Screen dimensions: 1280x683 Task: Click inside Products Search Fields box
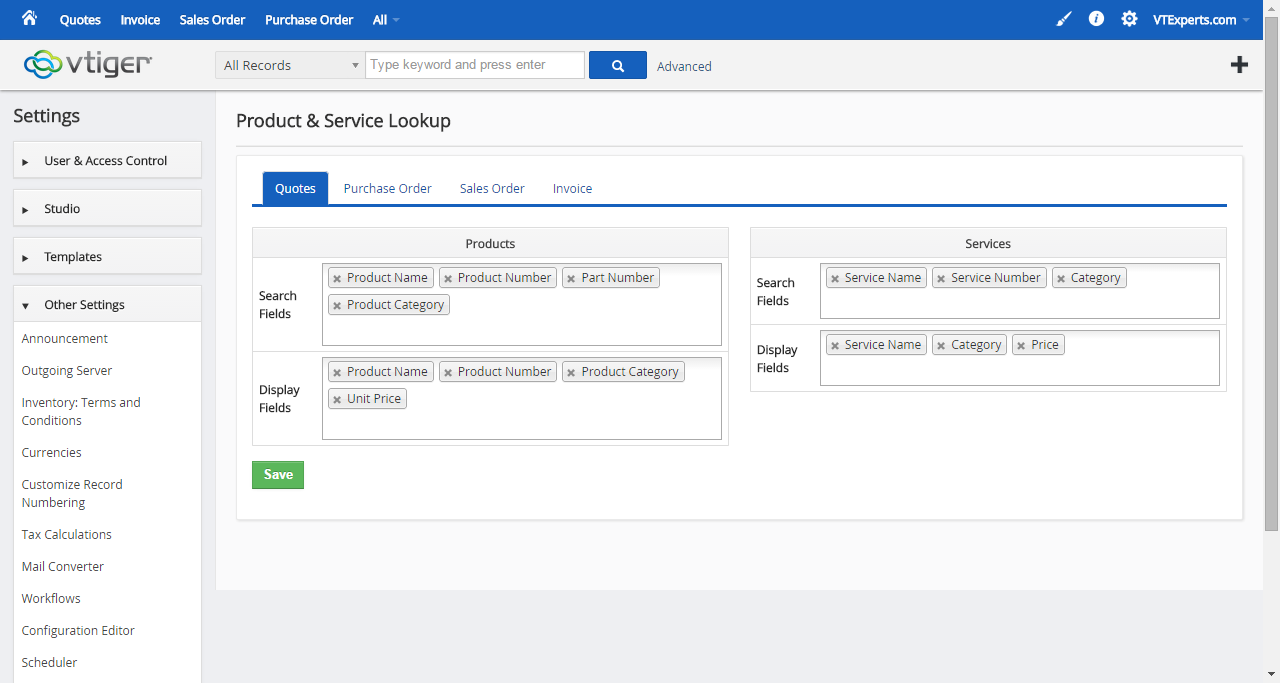tap(522, 305)
